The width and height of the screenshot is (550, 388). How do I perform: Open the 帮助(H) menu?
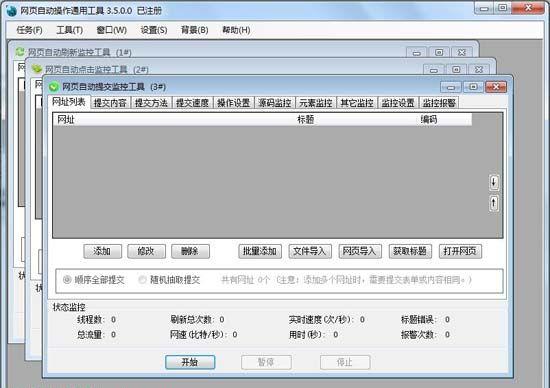pos(236,30)
